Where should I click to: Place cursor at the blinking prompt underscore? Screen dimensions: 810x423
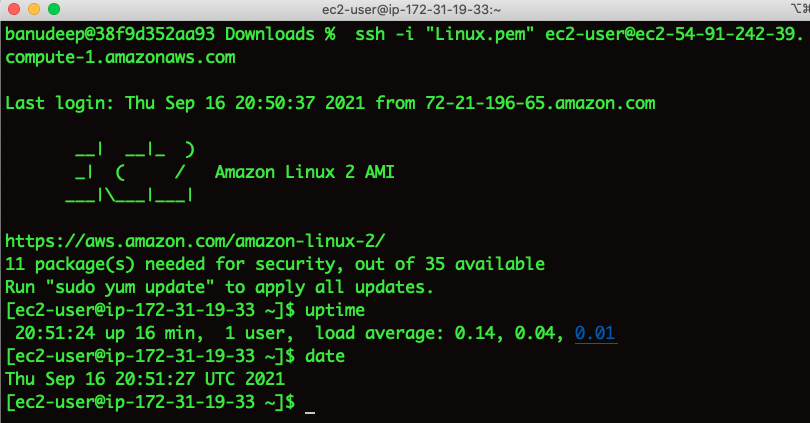310,412
